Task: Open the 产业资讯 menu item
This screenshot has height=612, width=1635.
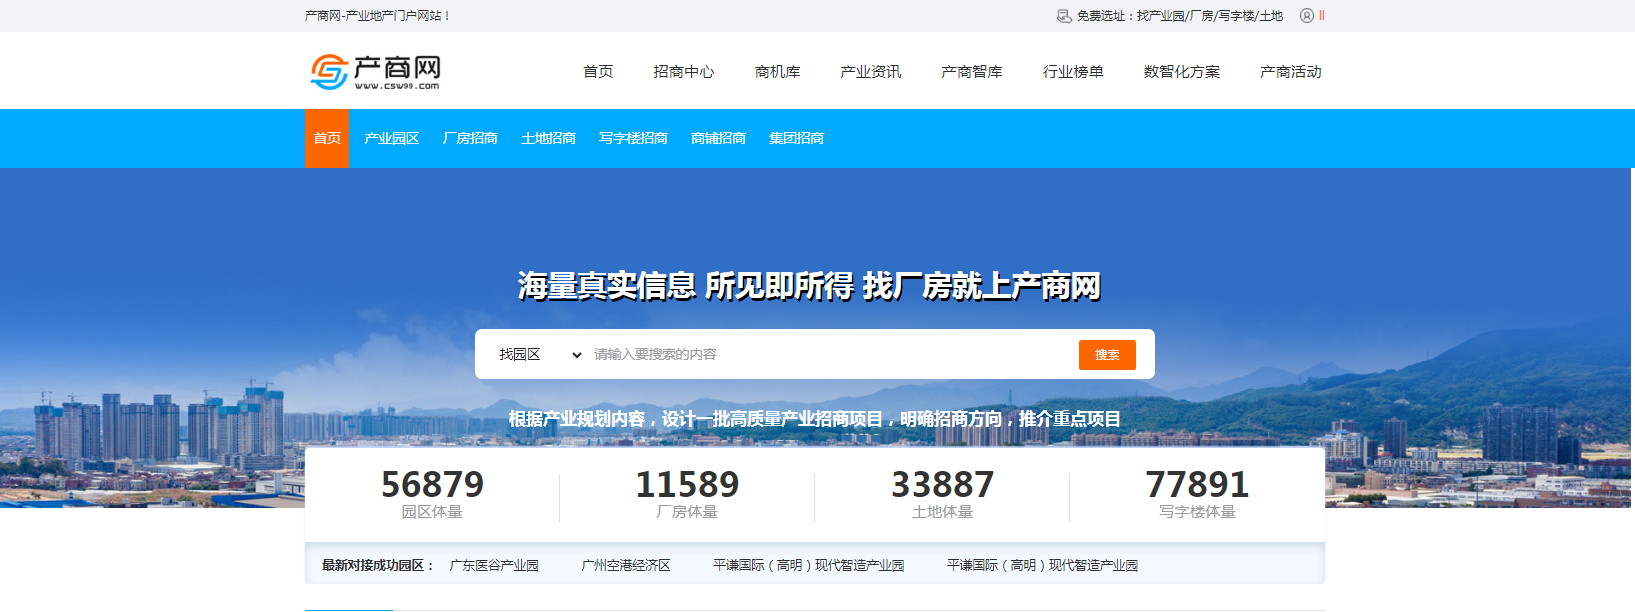Action: pyautogui.click(x=870, y=72)
